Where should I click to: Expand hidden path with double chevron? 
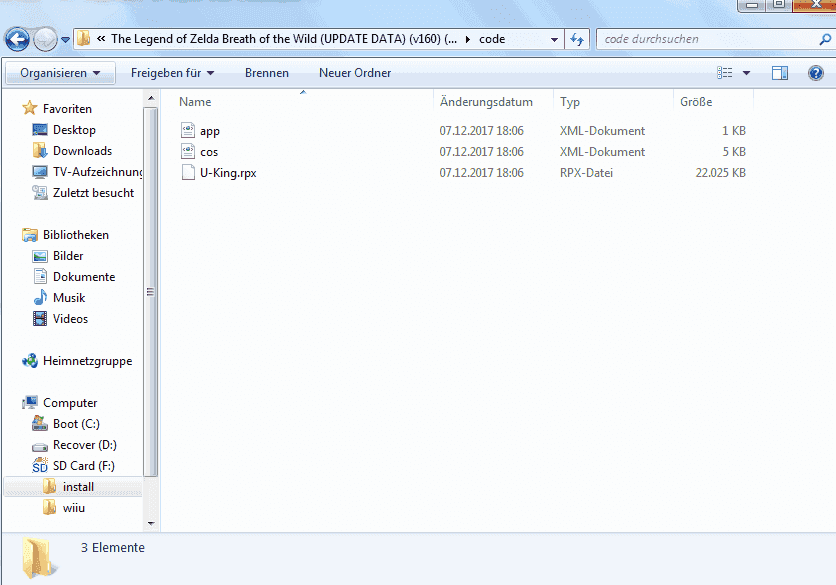coord(101,38)
